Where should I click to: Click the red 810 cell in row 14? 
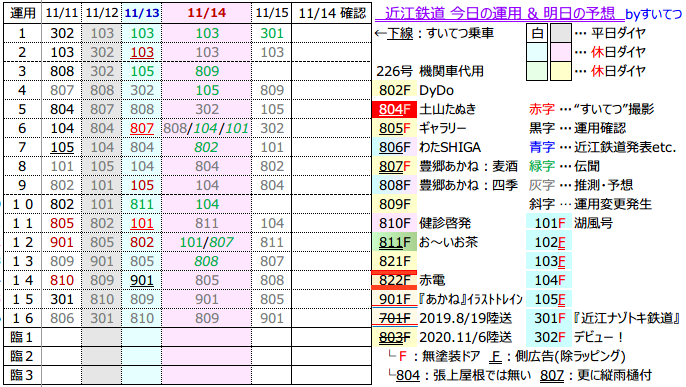point(62,280)
